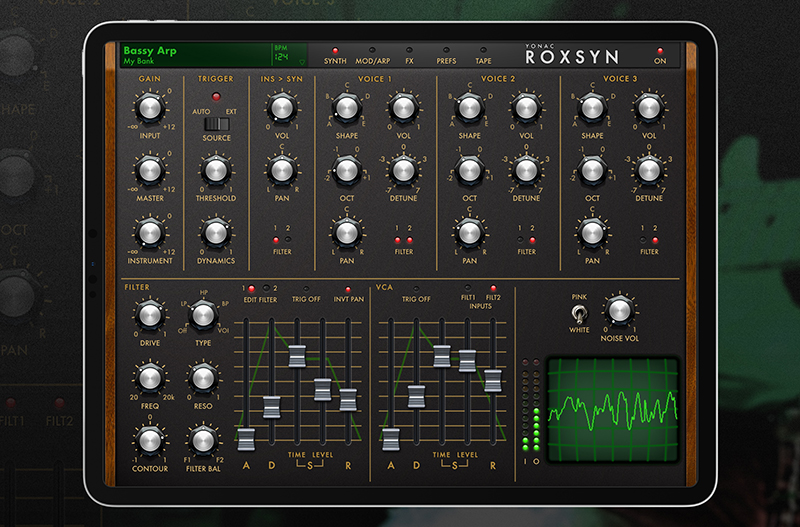Click the Voice 3 VOL knob

(649, 108)
